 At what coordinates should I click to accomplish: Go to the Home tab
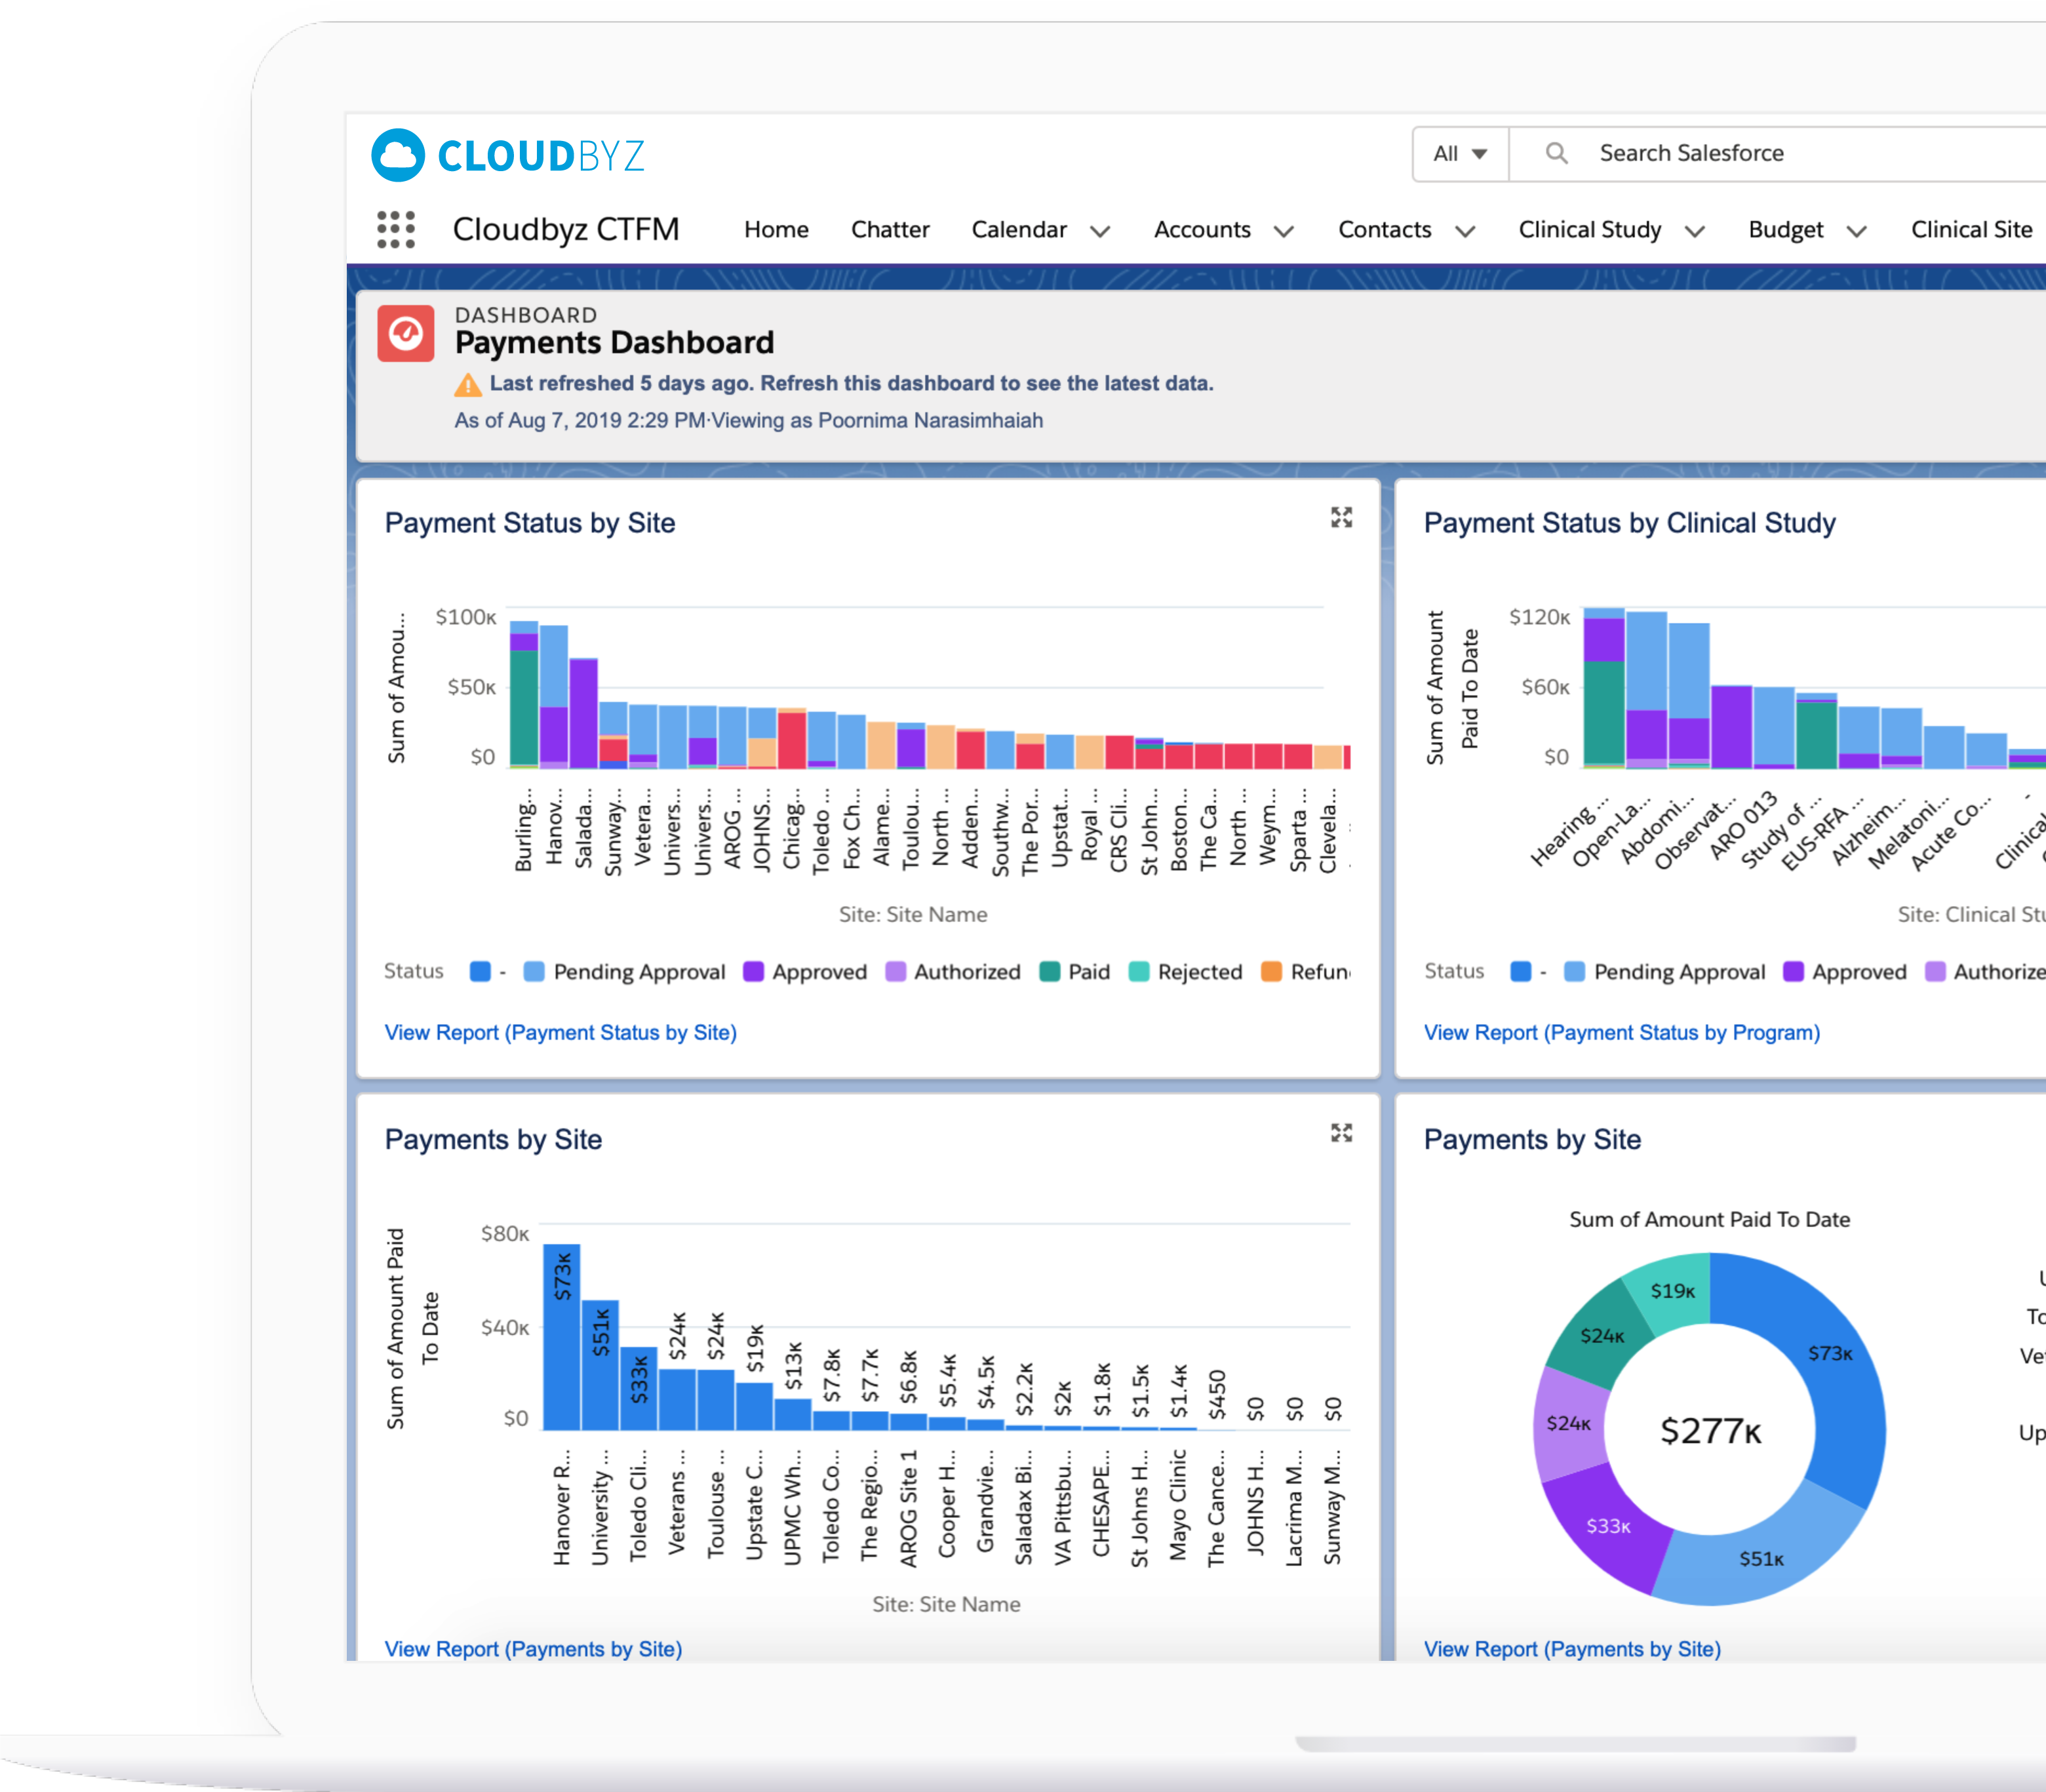coord(776,230)
